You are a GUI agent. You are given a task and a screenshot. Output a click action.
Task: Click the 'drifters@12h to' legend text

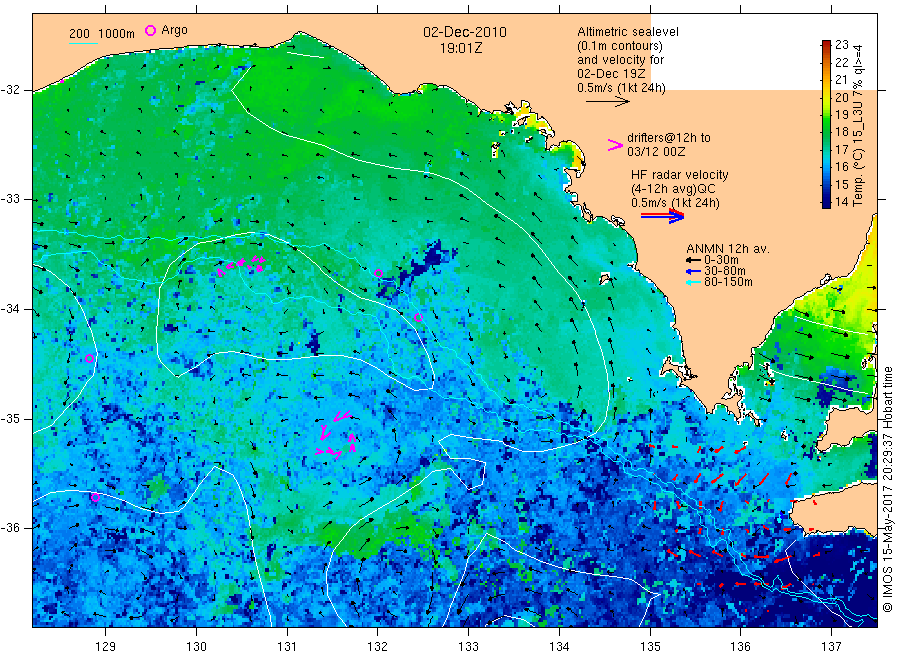pyautogui.click(x=669, y=138)
